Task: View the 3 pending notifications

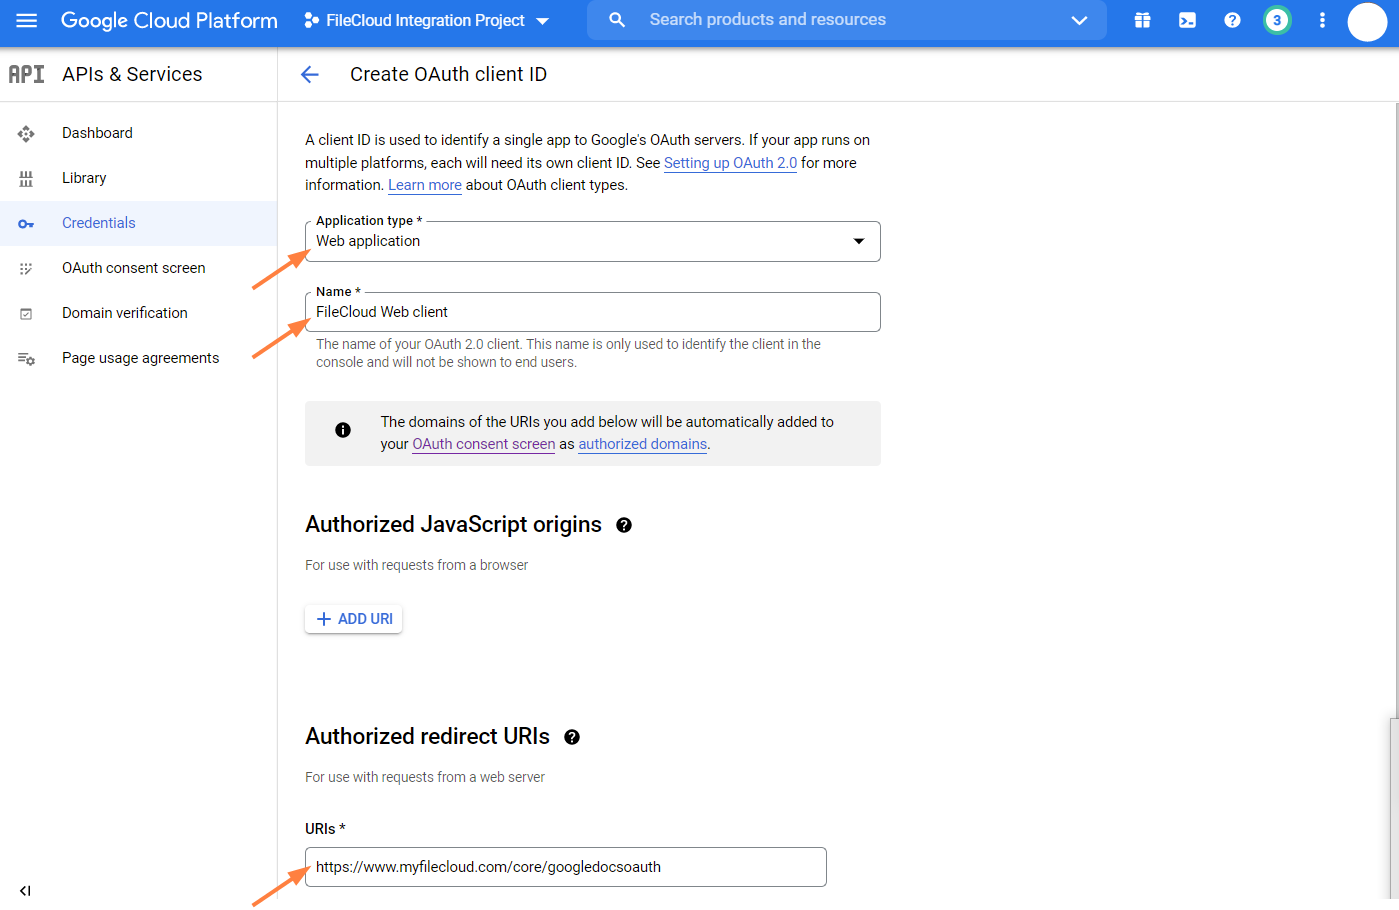Action: [1277, 20]
